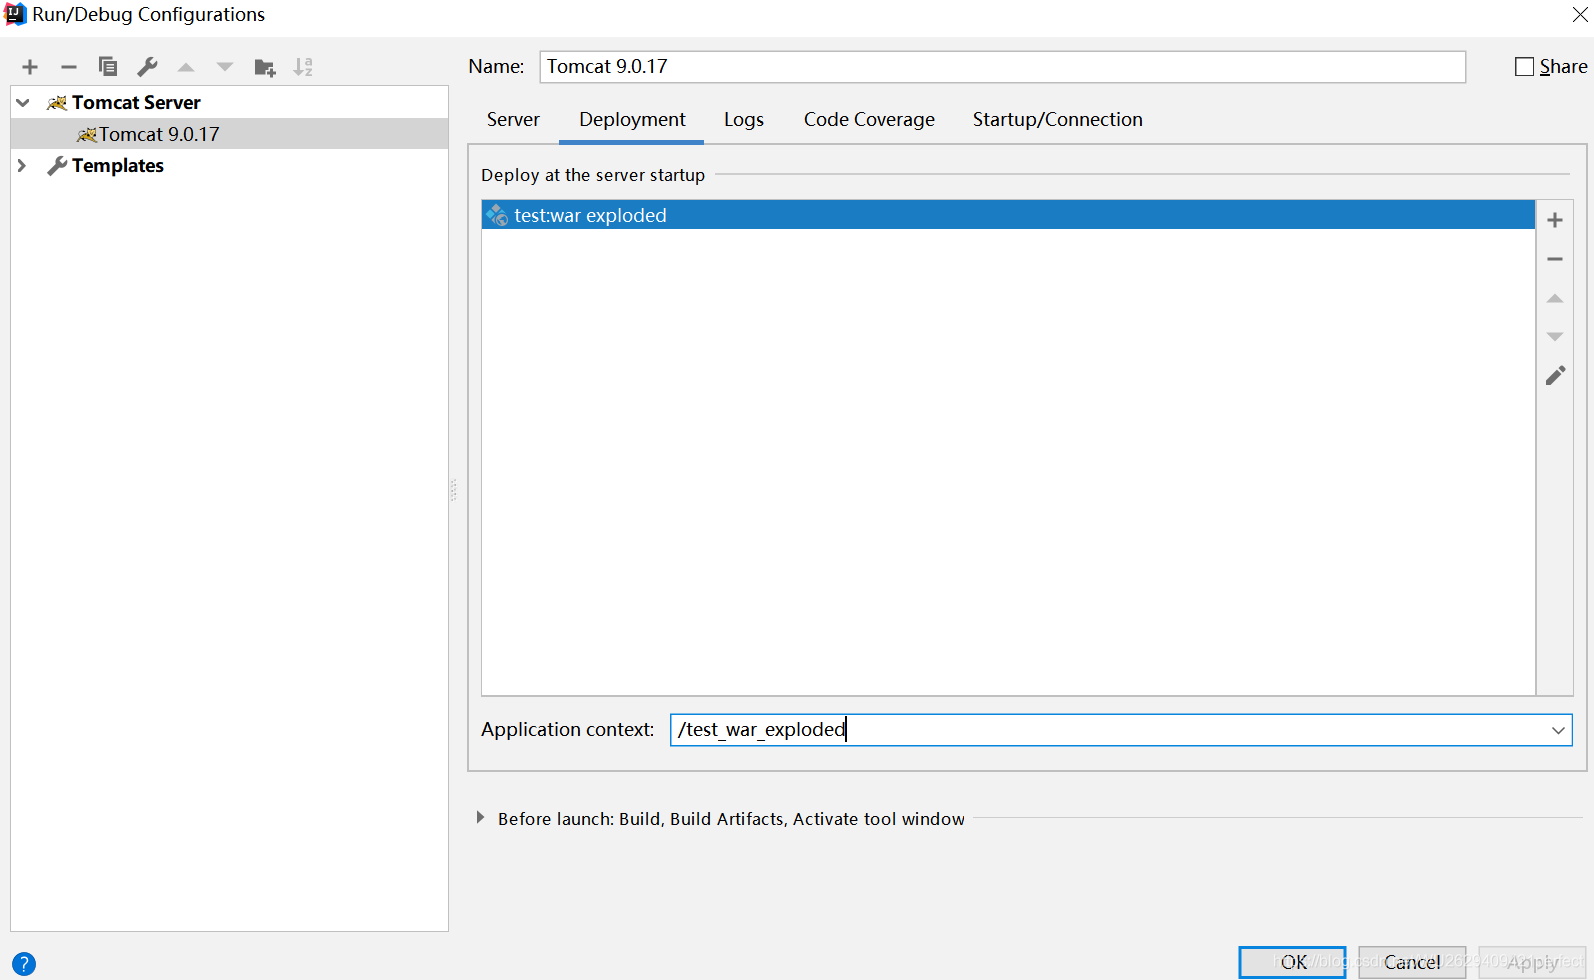Click the Before launch section label
Viewport: 1594px width, 980px height.
point(731,819)
